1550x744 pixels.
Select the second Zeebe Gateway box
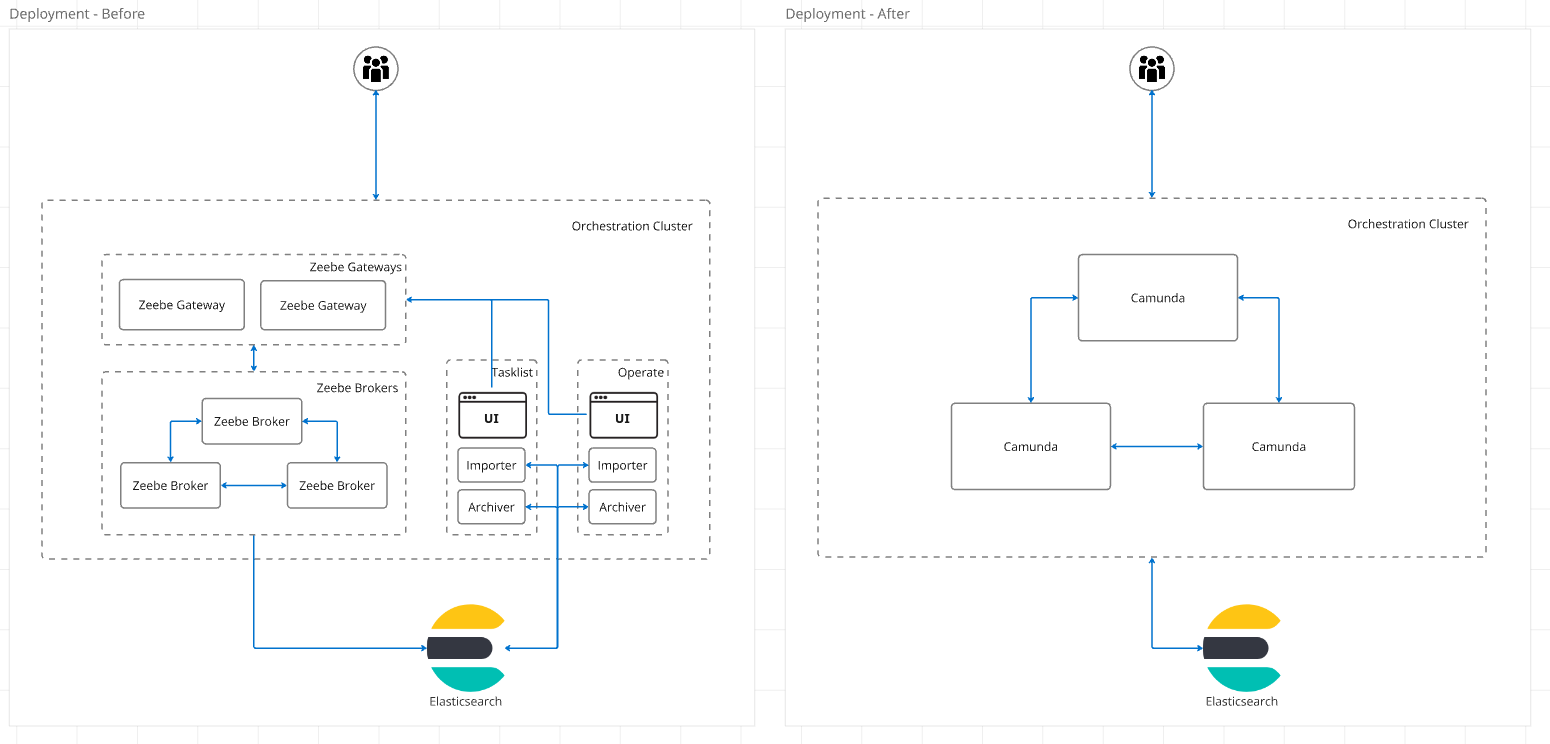323,305
